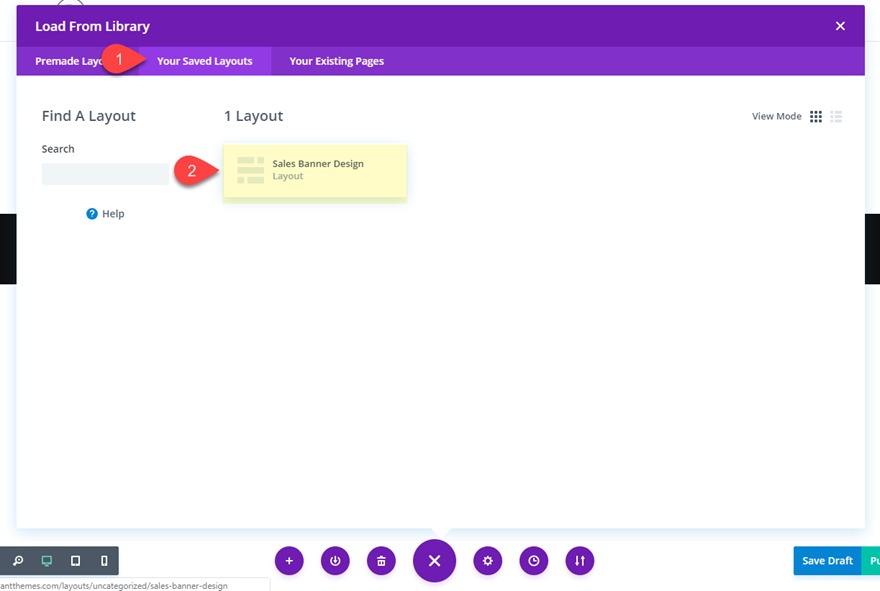
Task: Click the layout Search input field
Action: (105, 174)
